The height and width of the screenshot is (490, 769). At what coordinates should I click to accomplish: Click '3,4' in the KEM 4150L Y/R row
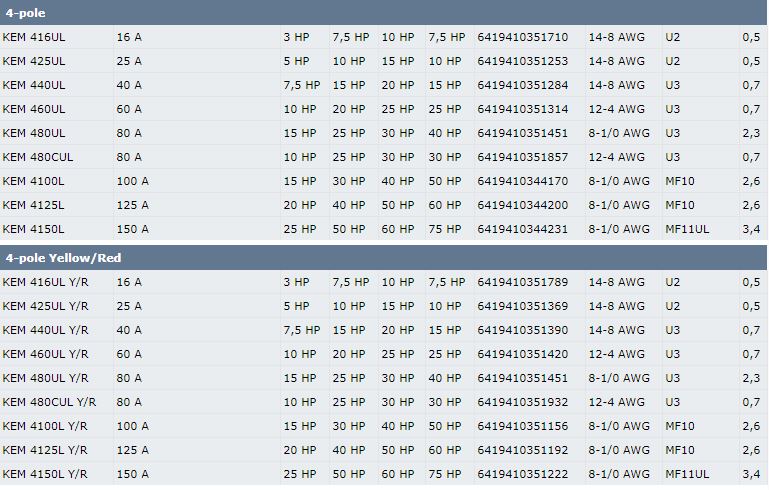click(751, 475)
